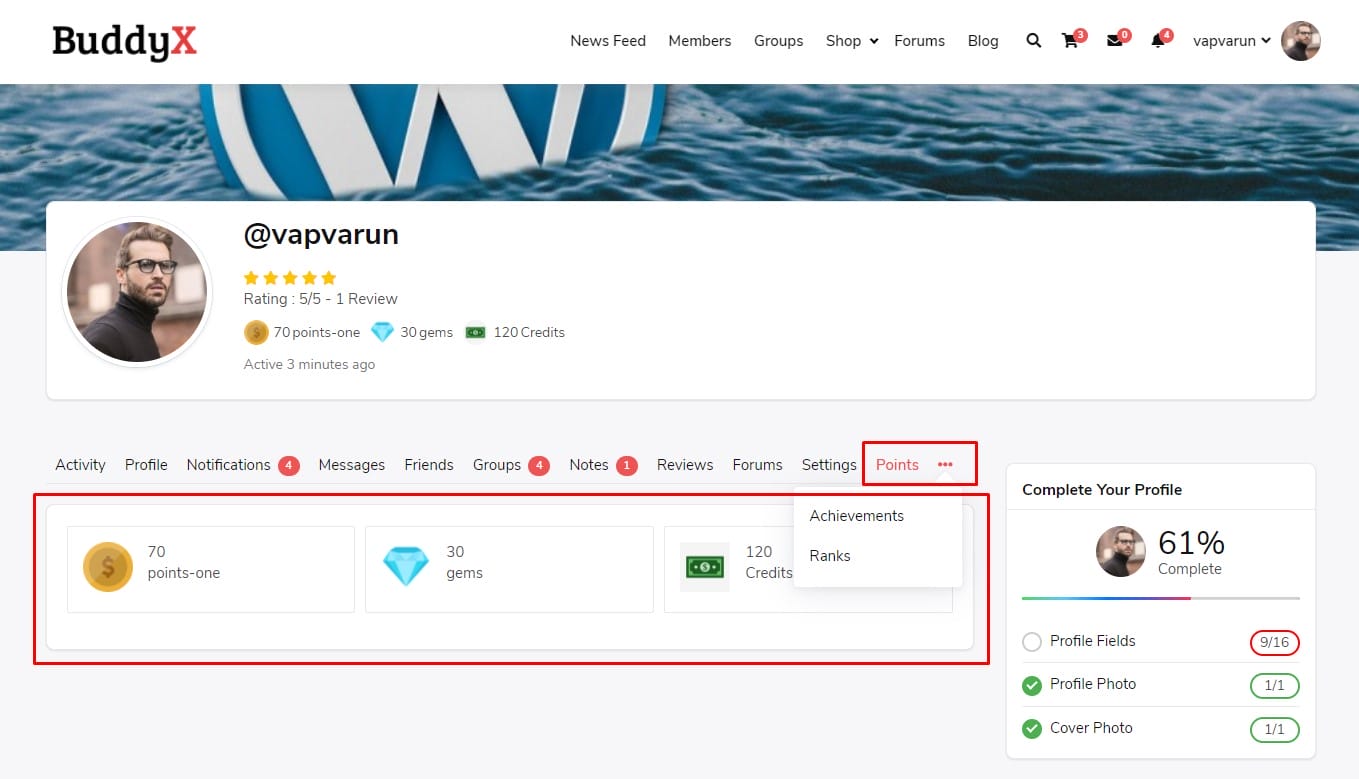Click the green cash Credits icon in card
1359x779 pixels.
click(704, 567)
